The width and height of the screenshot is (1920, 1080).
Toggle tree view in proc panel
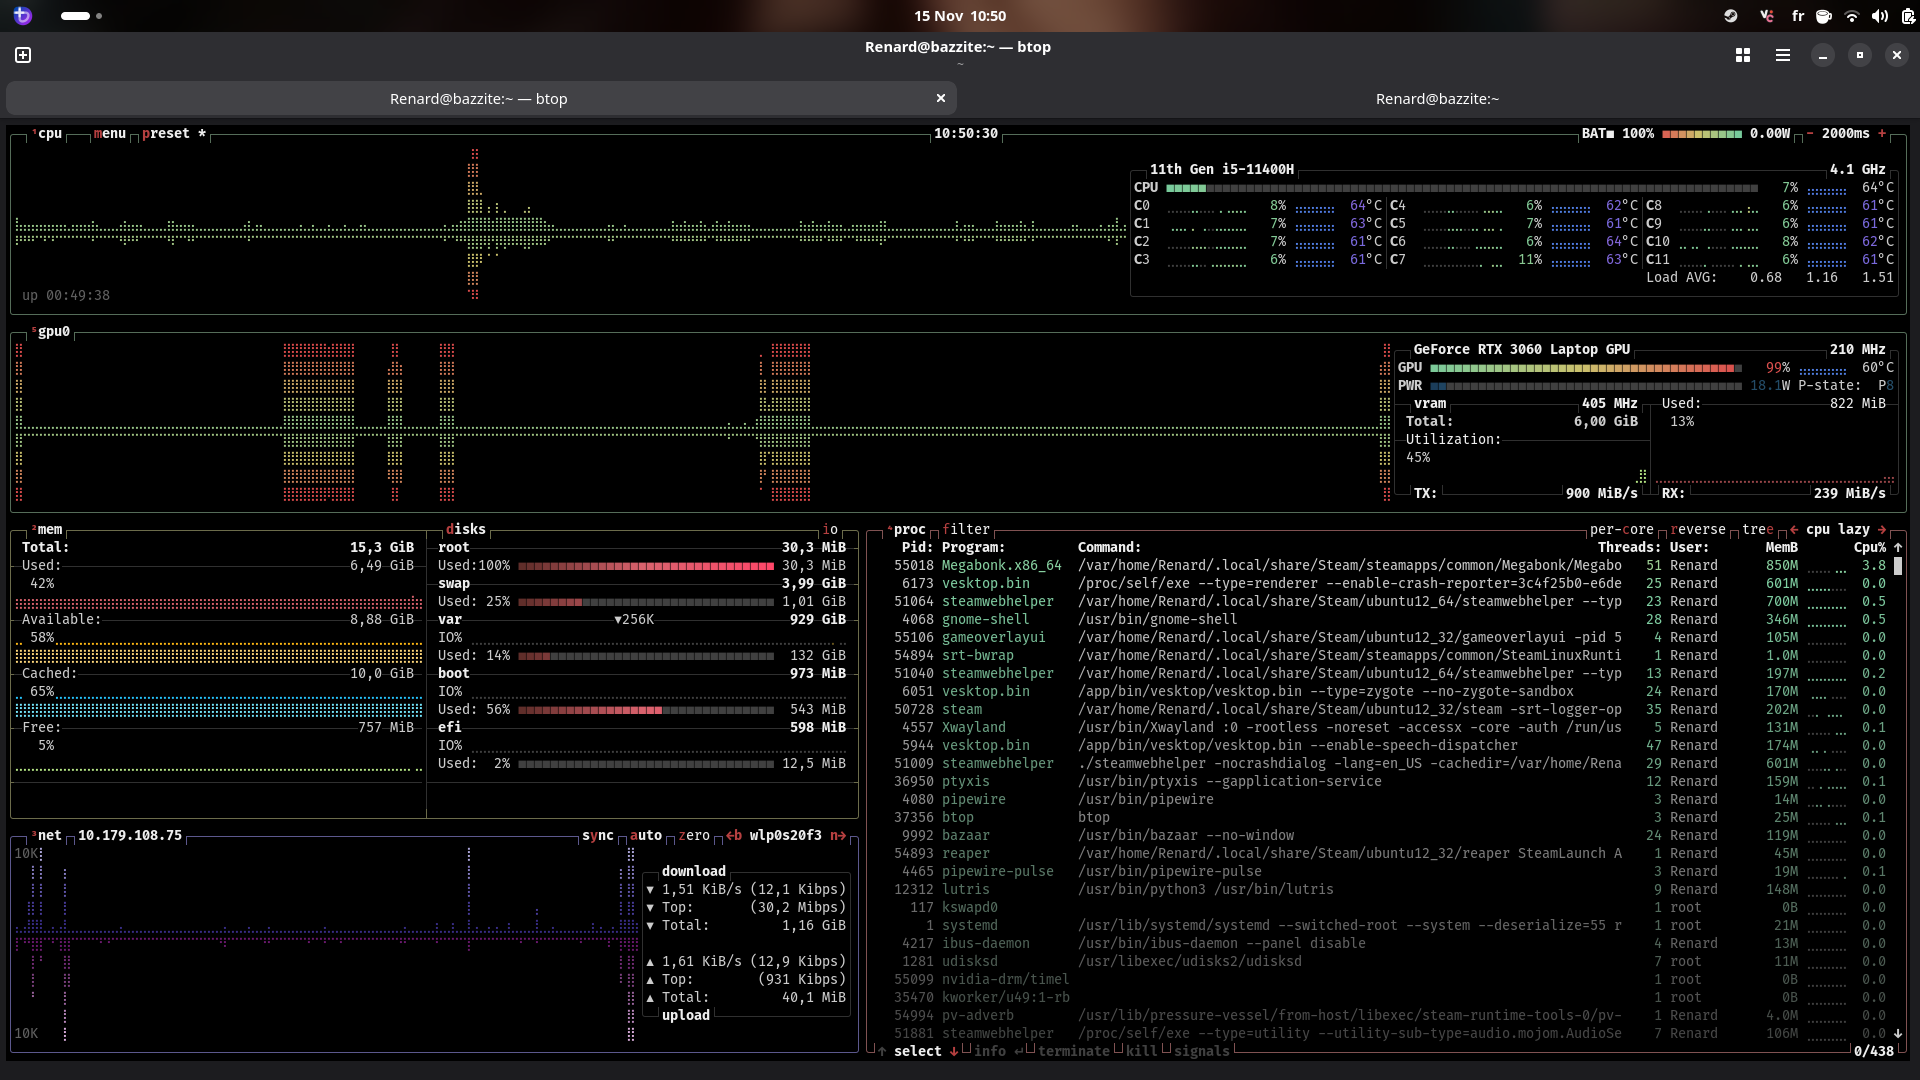pos(1757,529)
